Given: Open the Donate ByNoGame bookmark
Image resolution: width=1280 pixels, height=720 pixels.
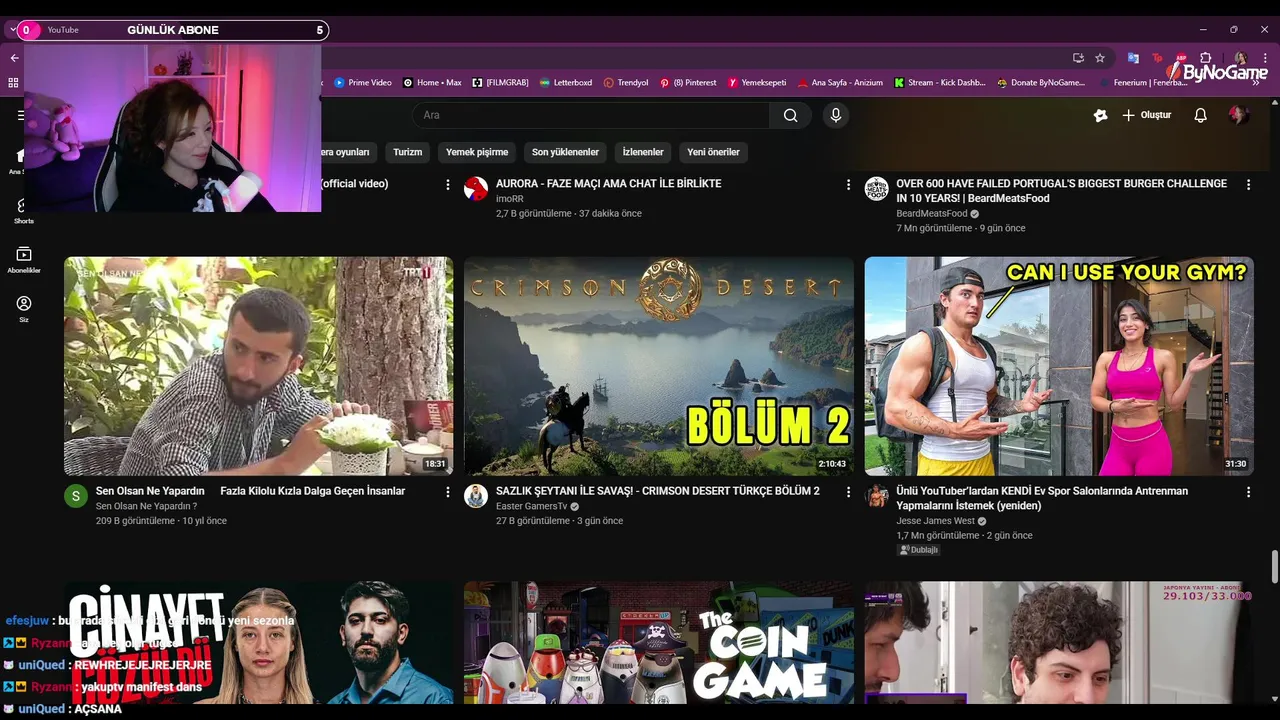Looking at the screenshot, I should [x=1040, y=83].
